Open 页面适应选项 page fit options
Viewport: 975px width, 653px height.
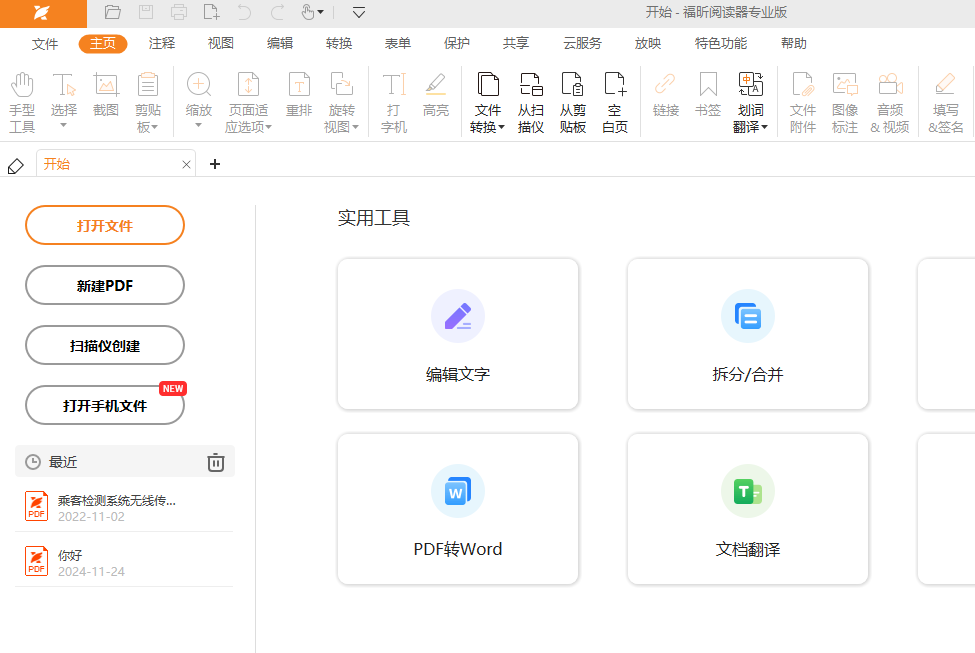[x=248, y=103]
